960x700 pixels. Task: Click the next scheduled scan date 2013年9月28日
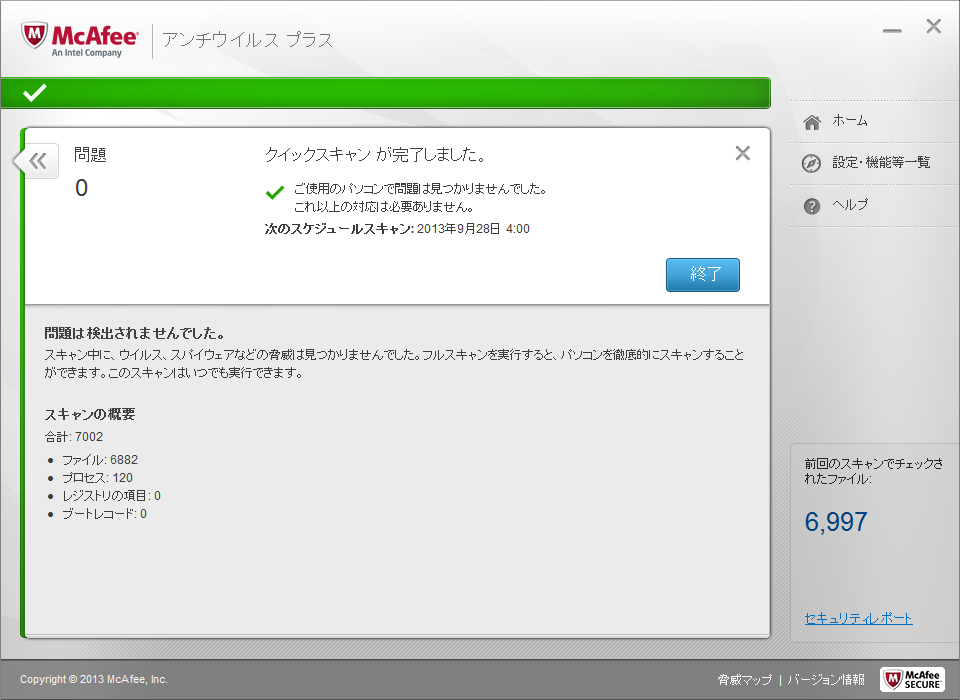tap(459, 229)
